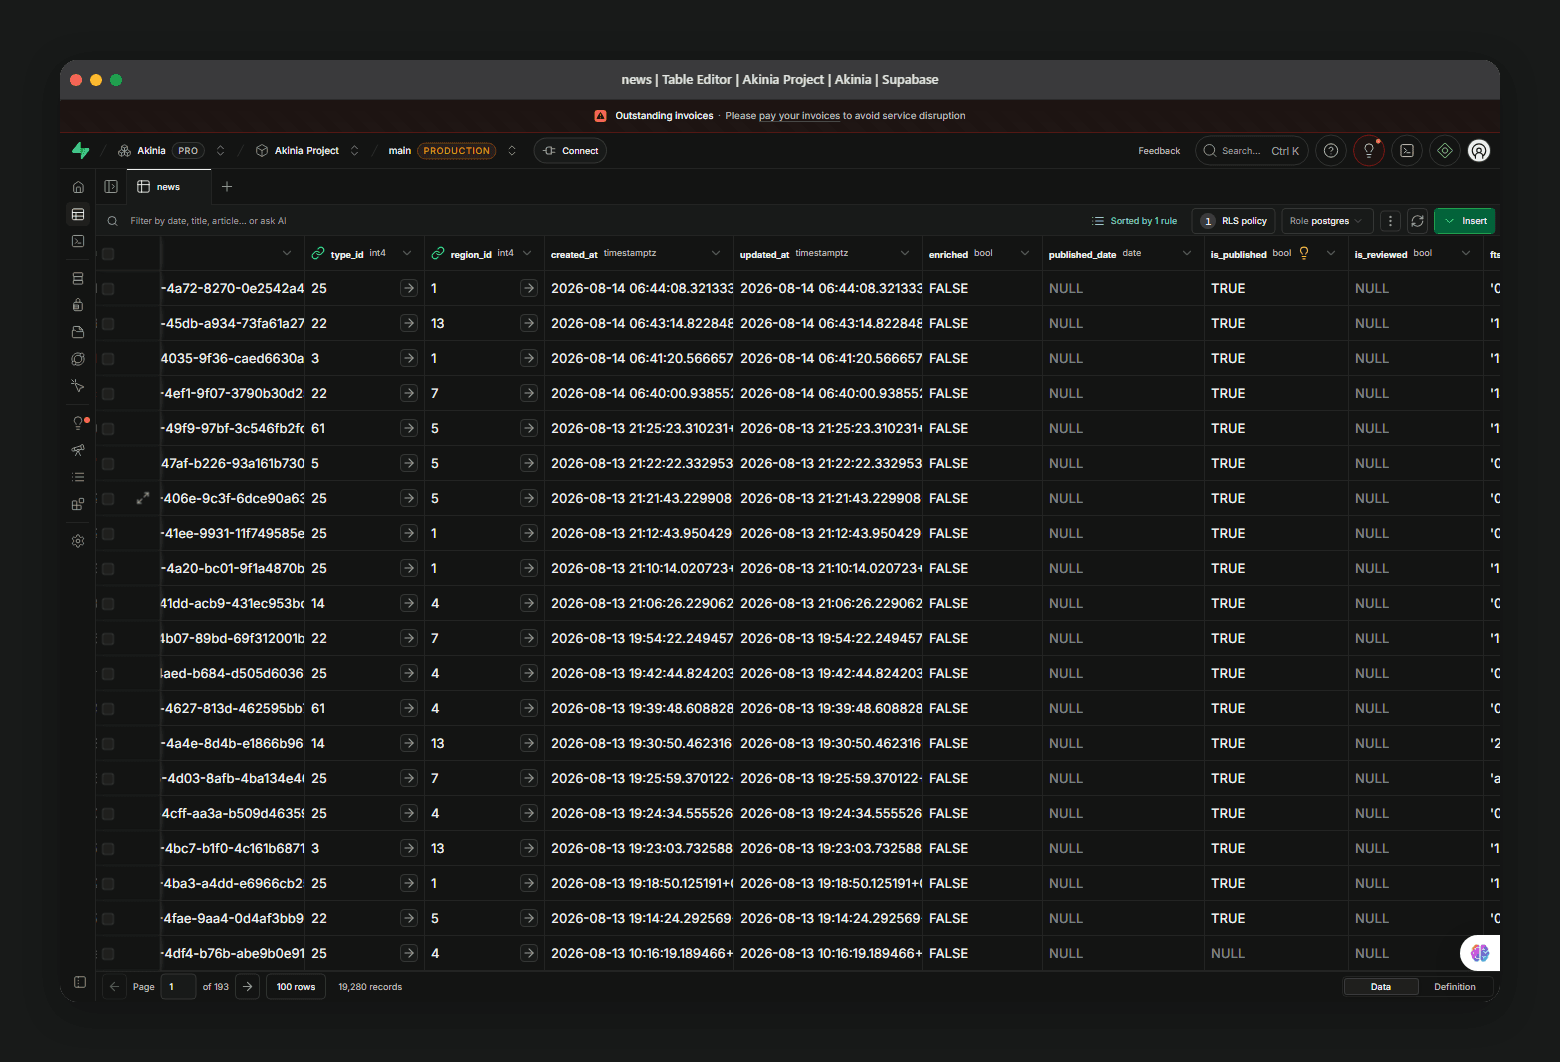Open updated_at column header menu
This screenshot has height=1062, width=1560.
pos(905,253)
